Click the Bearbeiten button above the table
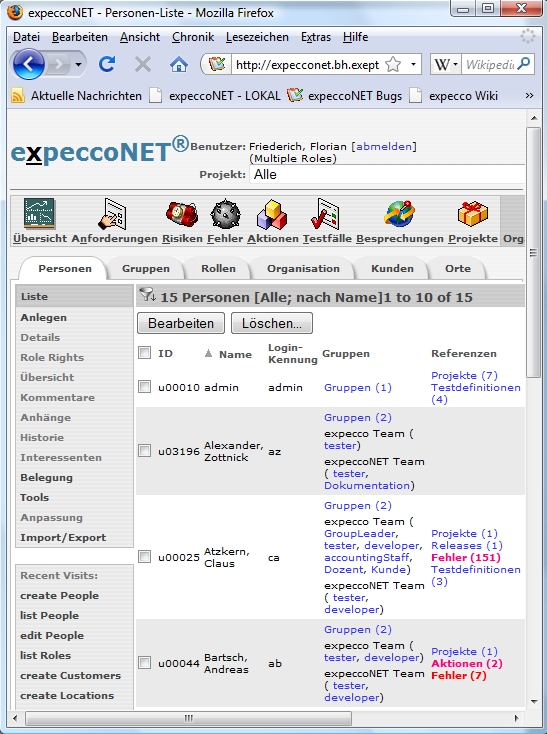The width and height of the screenshot is (547, 734). click(181, 323)
